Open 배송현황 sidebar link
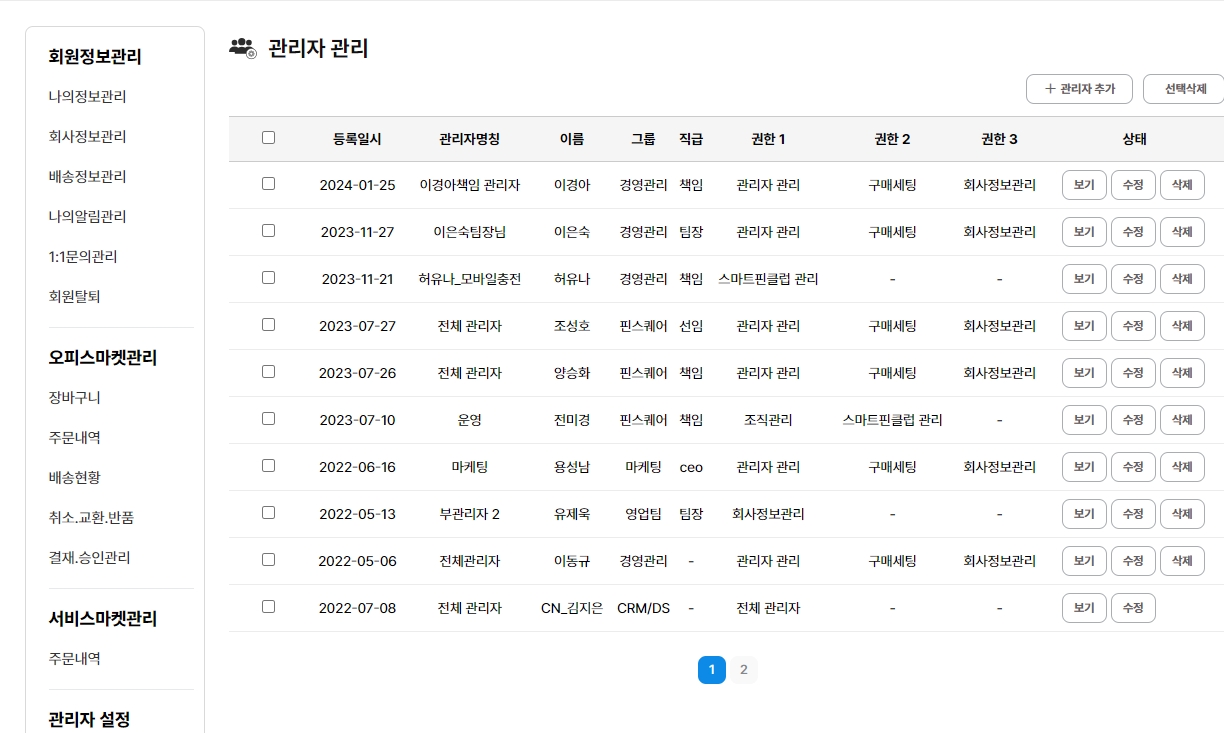Image resolution: width=1224 pixels, height=733 pixels. click(74, 478)
